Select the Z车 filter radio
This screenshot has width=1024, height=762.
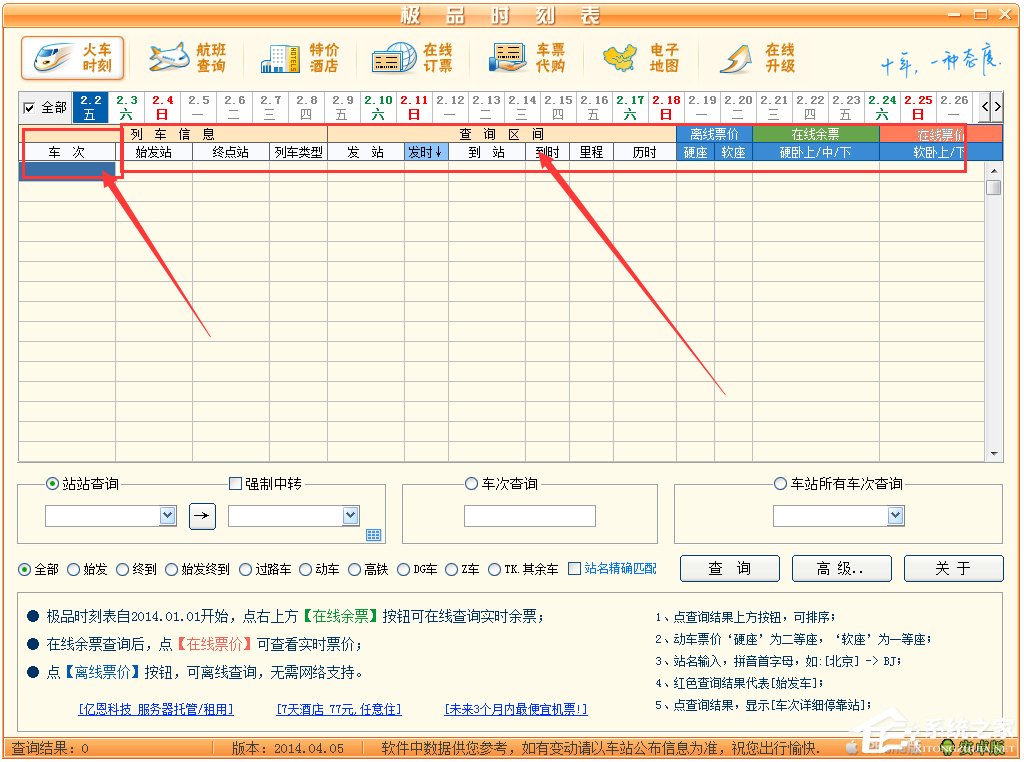click(x=451, y=569)
